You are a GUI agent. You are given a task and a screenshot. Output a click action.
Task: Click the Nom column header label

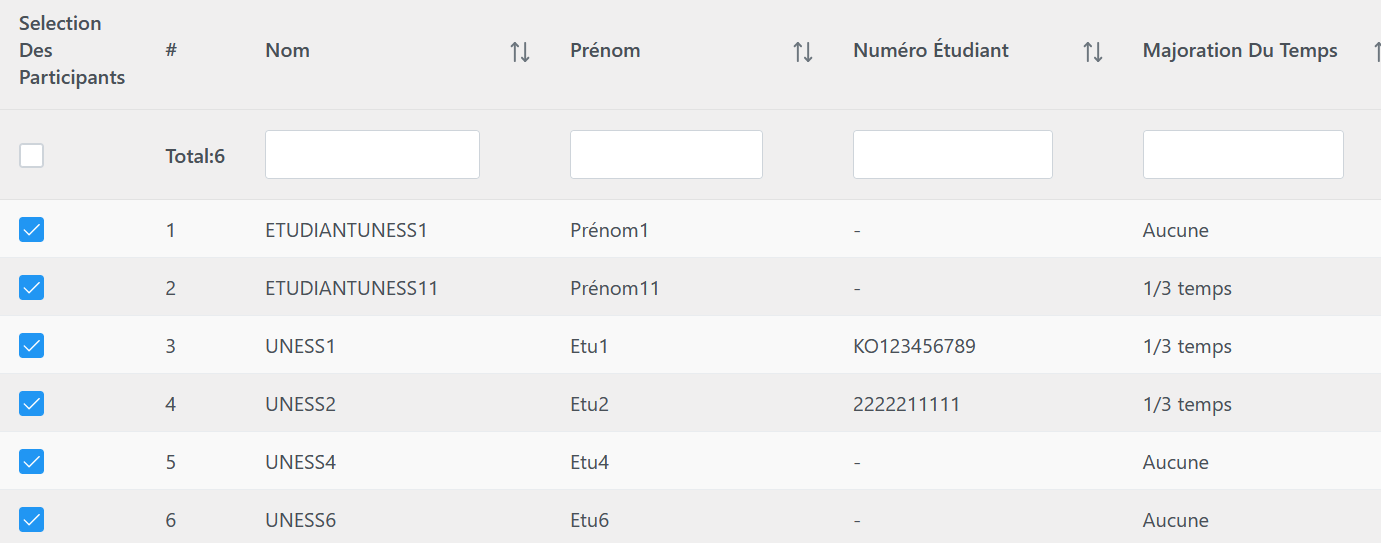point(288,51)
